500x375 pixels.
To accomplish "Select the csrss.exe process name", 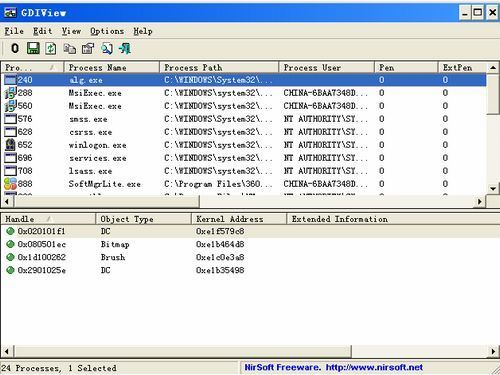I will [x=91, y=132].
